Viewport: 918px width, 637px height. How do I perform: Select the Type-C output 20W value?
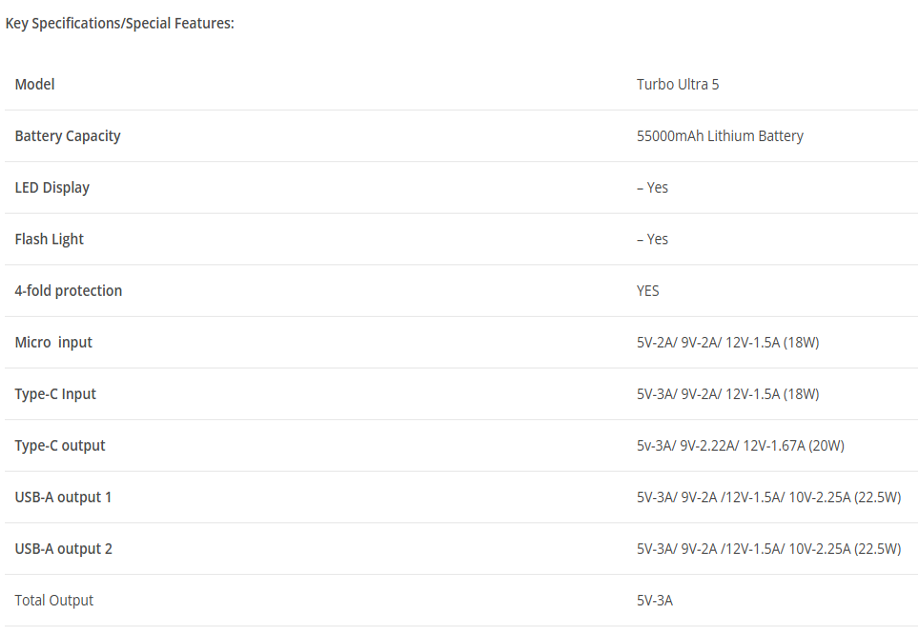[x=740, y=446]
